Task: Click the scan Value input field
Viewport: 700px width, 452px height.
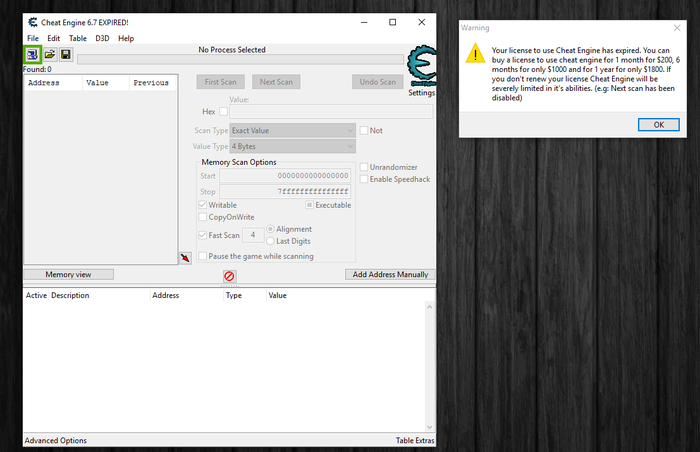Action: [x=331, y=111]
